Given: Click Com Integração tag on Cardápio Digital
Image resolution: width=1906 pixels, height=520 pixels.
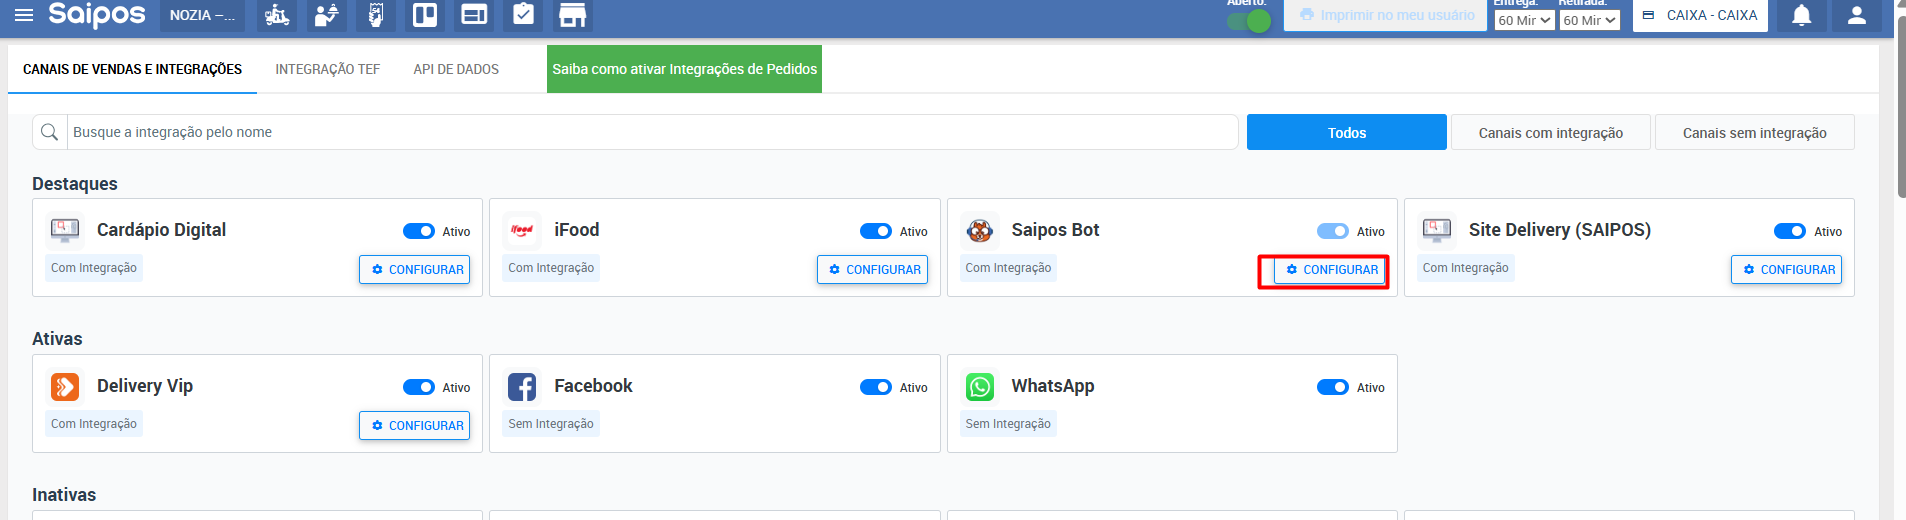Looking at the screenshot, I should coord(94,268).
